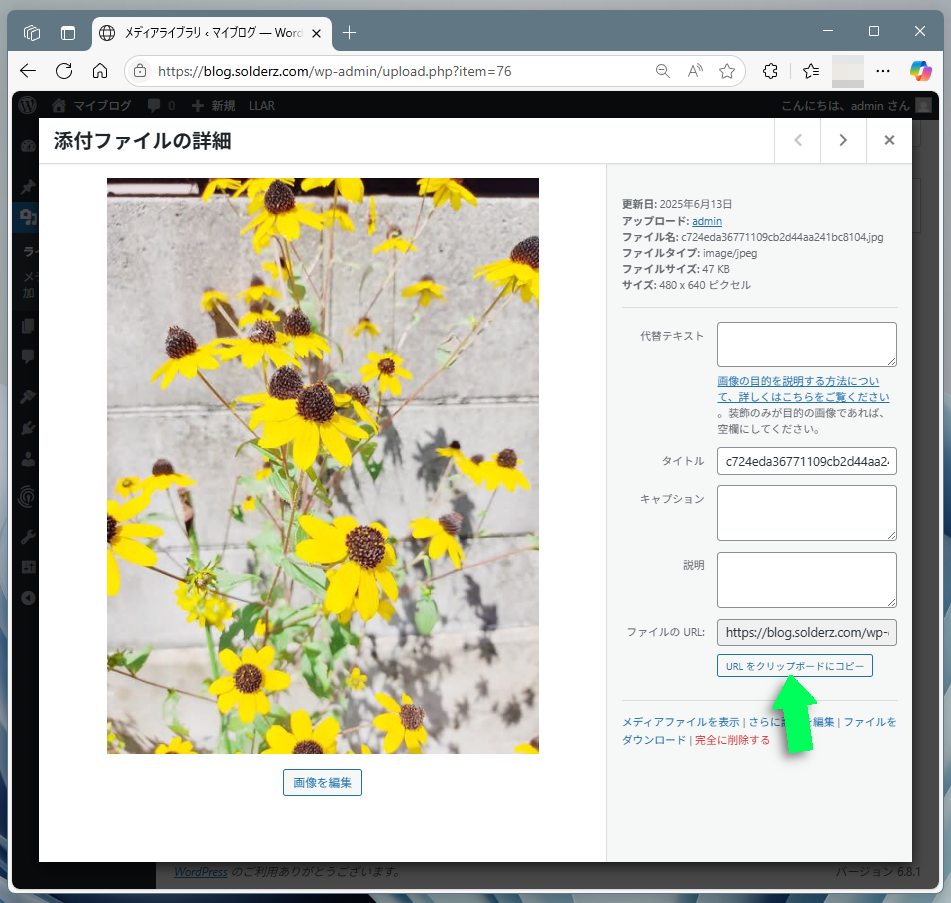This screenshot has height=903, width=951.
Task: Open the new tab plus button
Action: coord(349,32)
